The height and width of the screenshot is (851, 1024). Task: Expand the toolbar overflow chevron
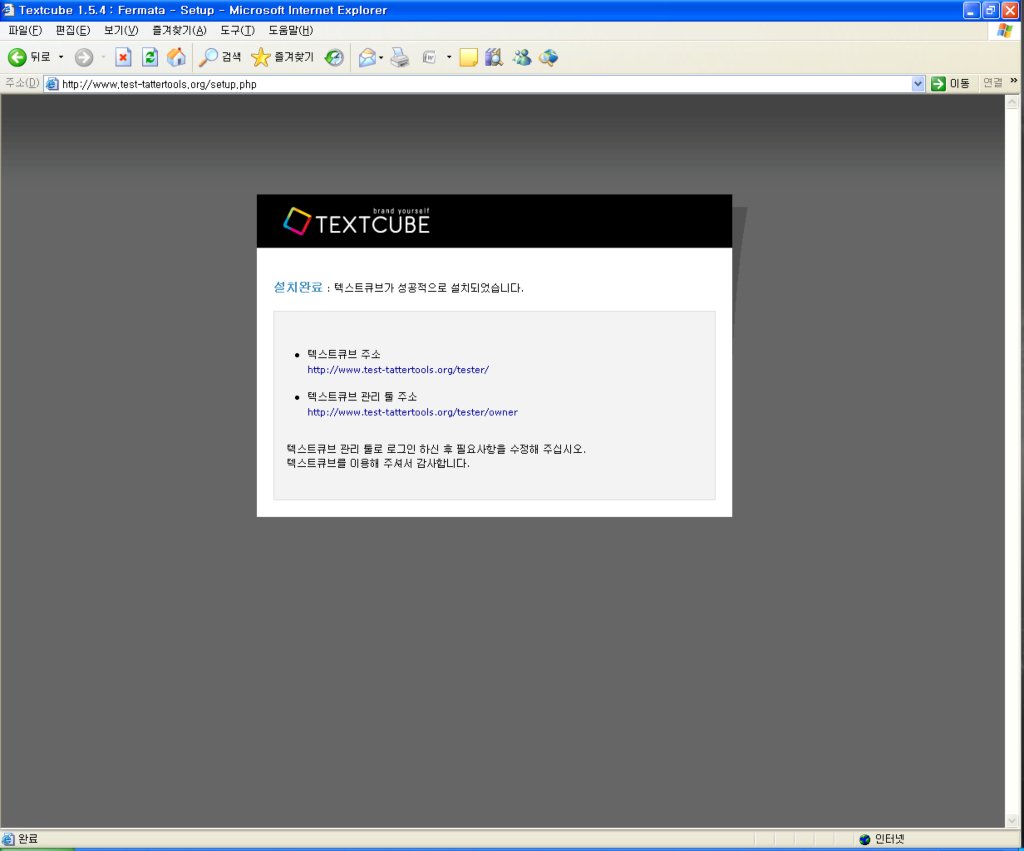(1014, 81)
